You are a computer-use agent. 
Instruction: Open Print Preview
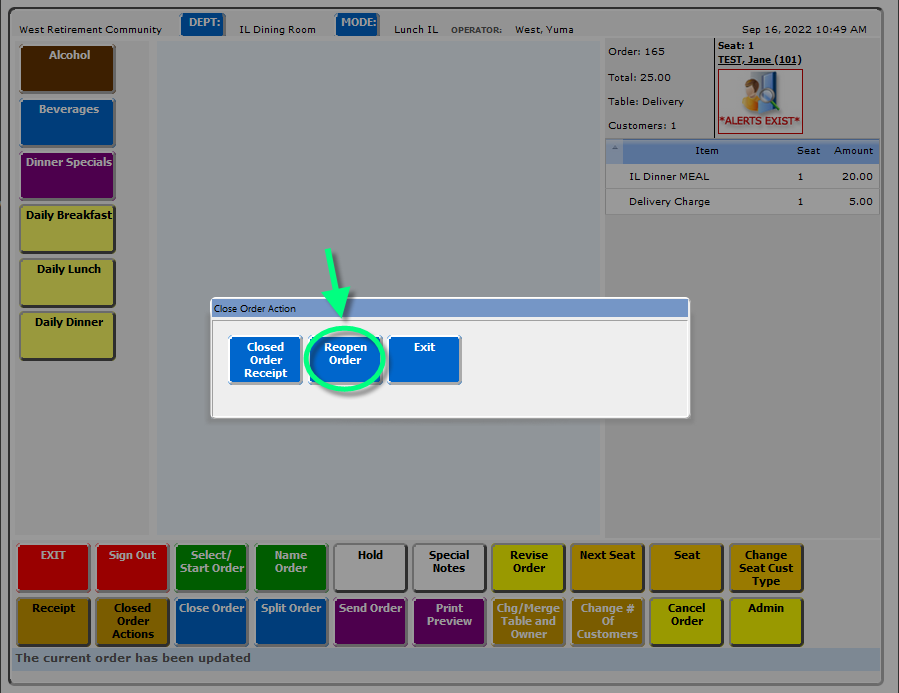pos(449,620)
